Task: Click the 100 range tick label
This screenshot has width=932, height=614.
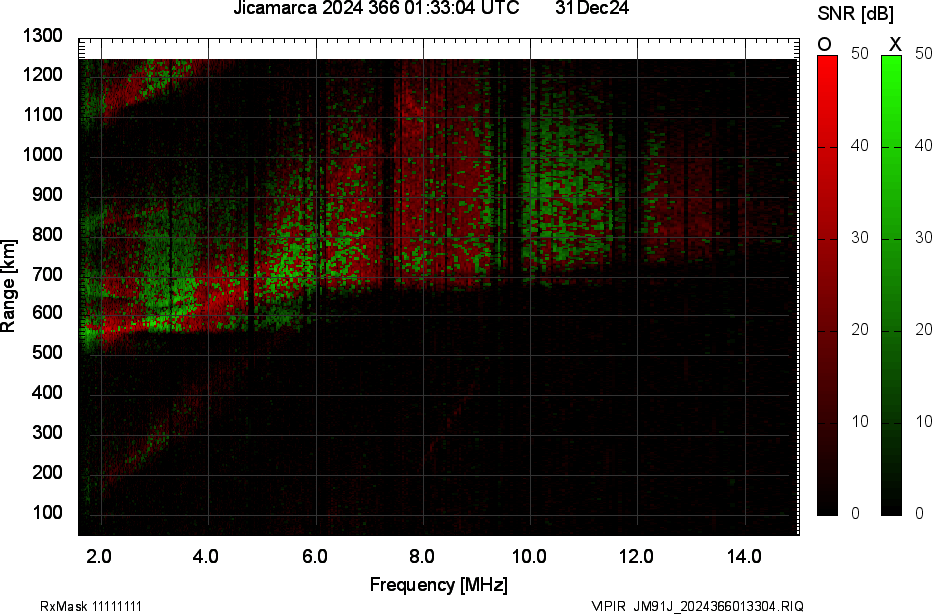Action: (47, 512)
